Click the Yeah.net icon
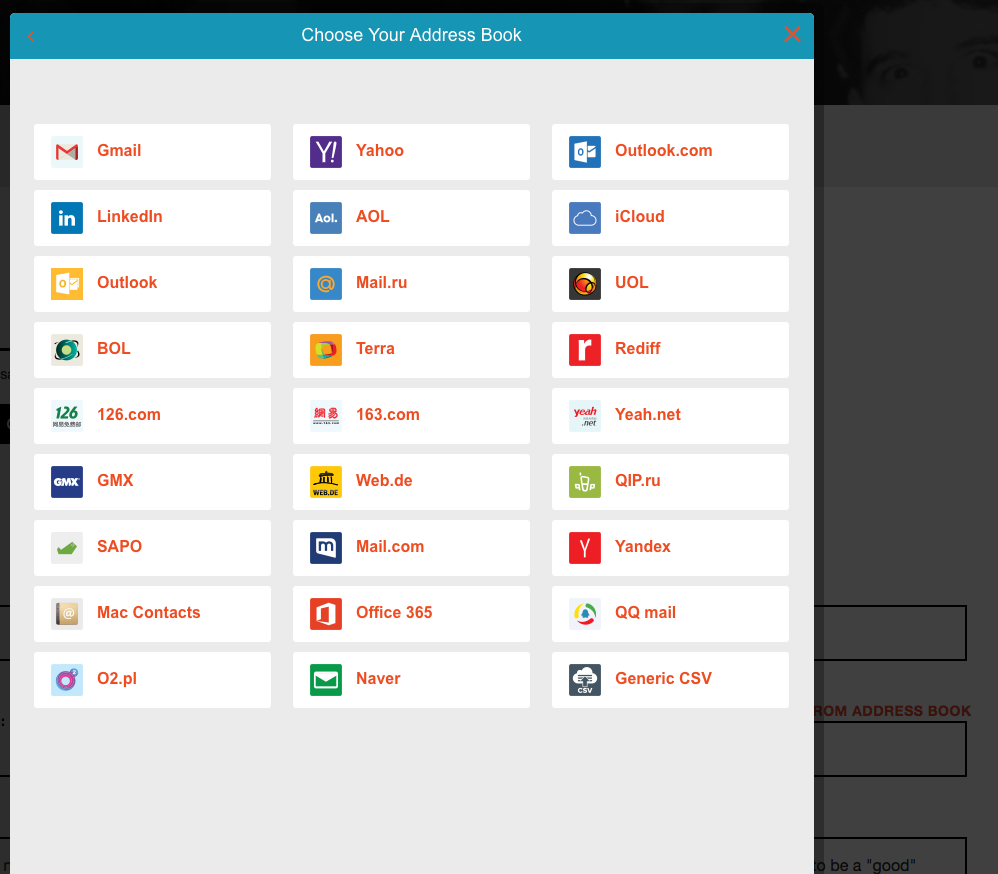The image size is (998, 874). coord(585,416)
